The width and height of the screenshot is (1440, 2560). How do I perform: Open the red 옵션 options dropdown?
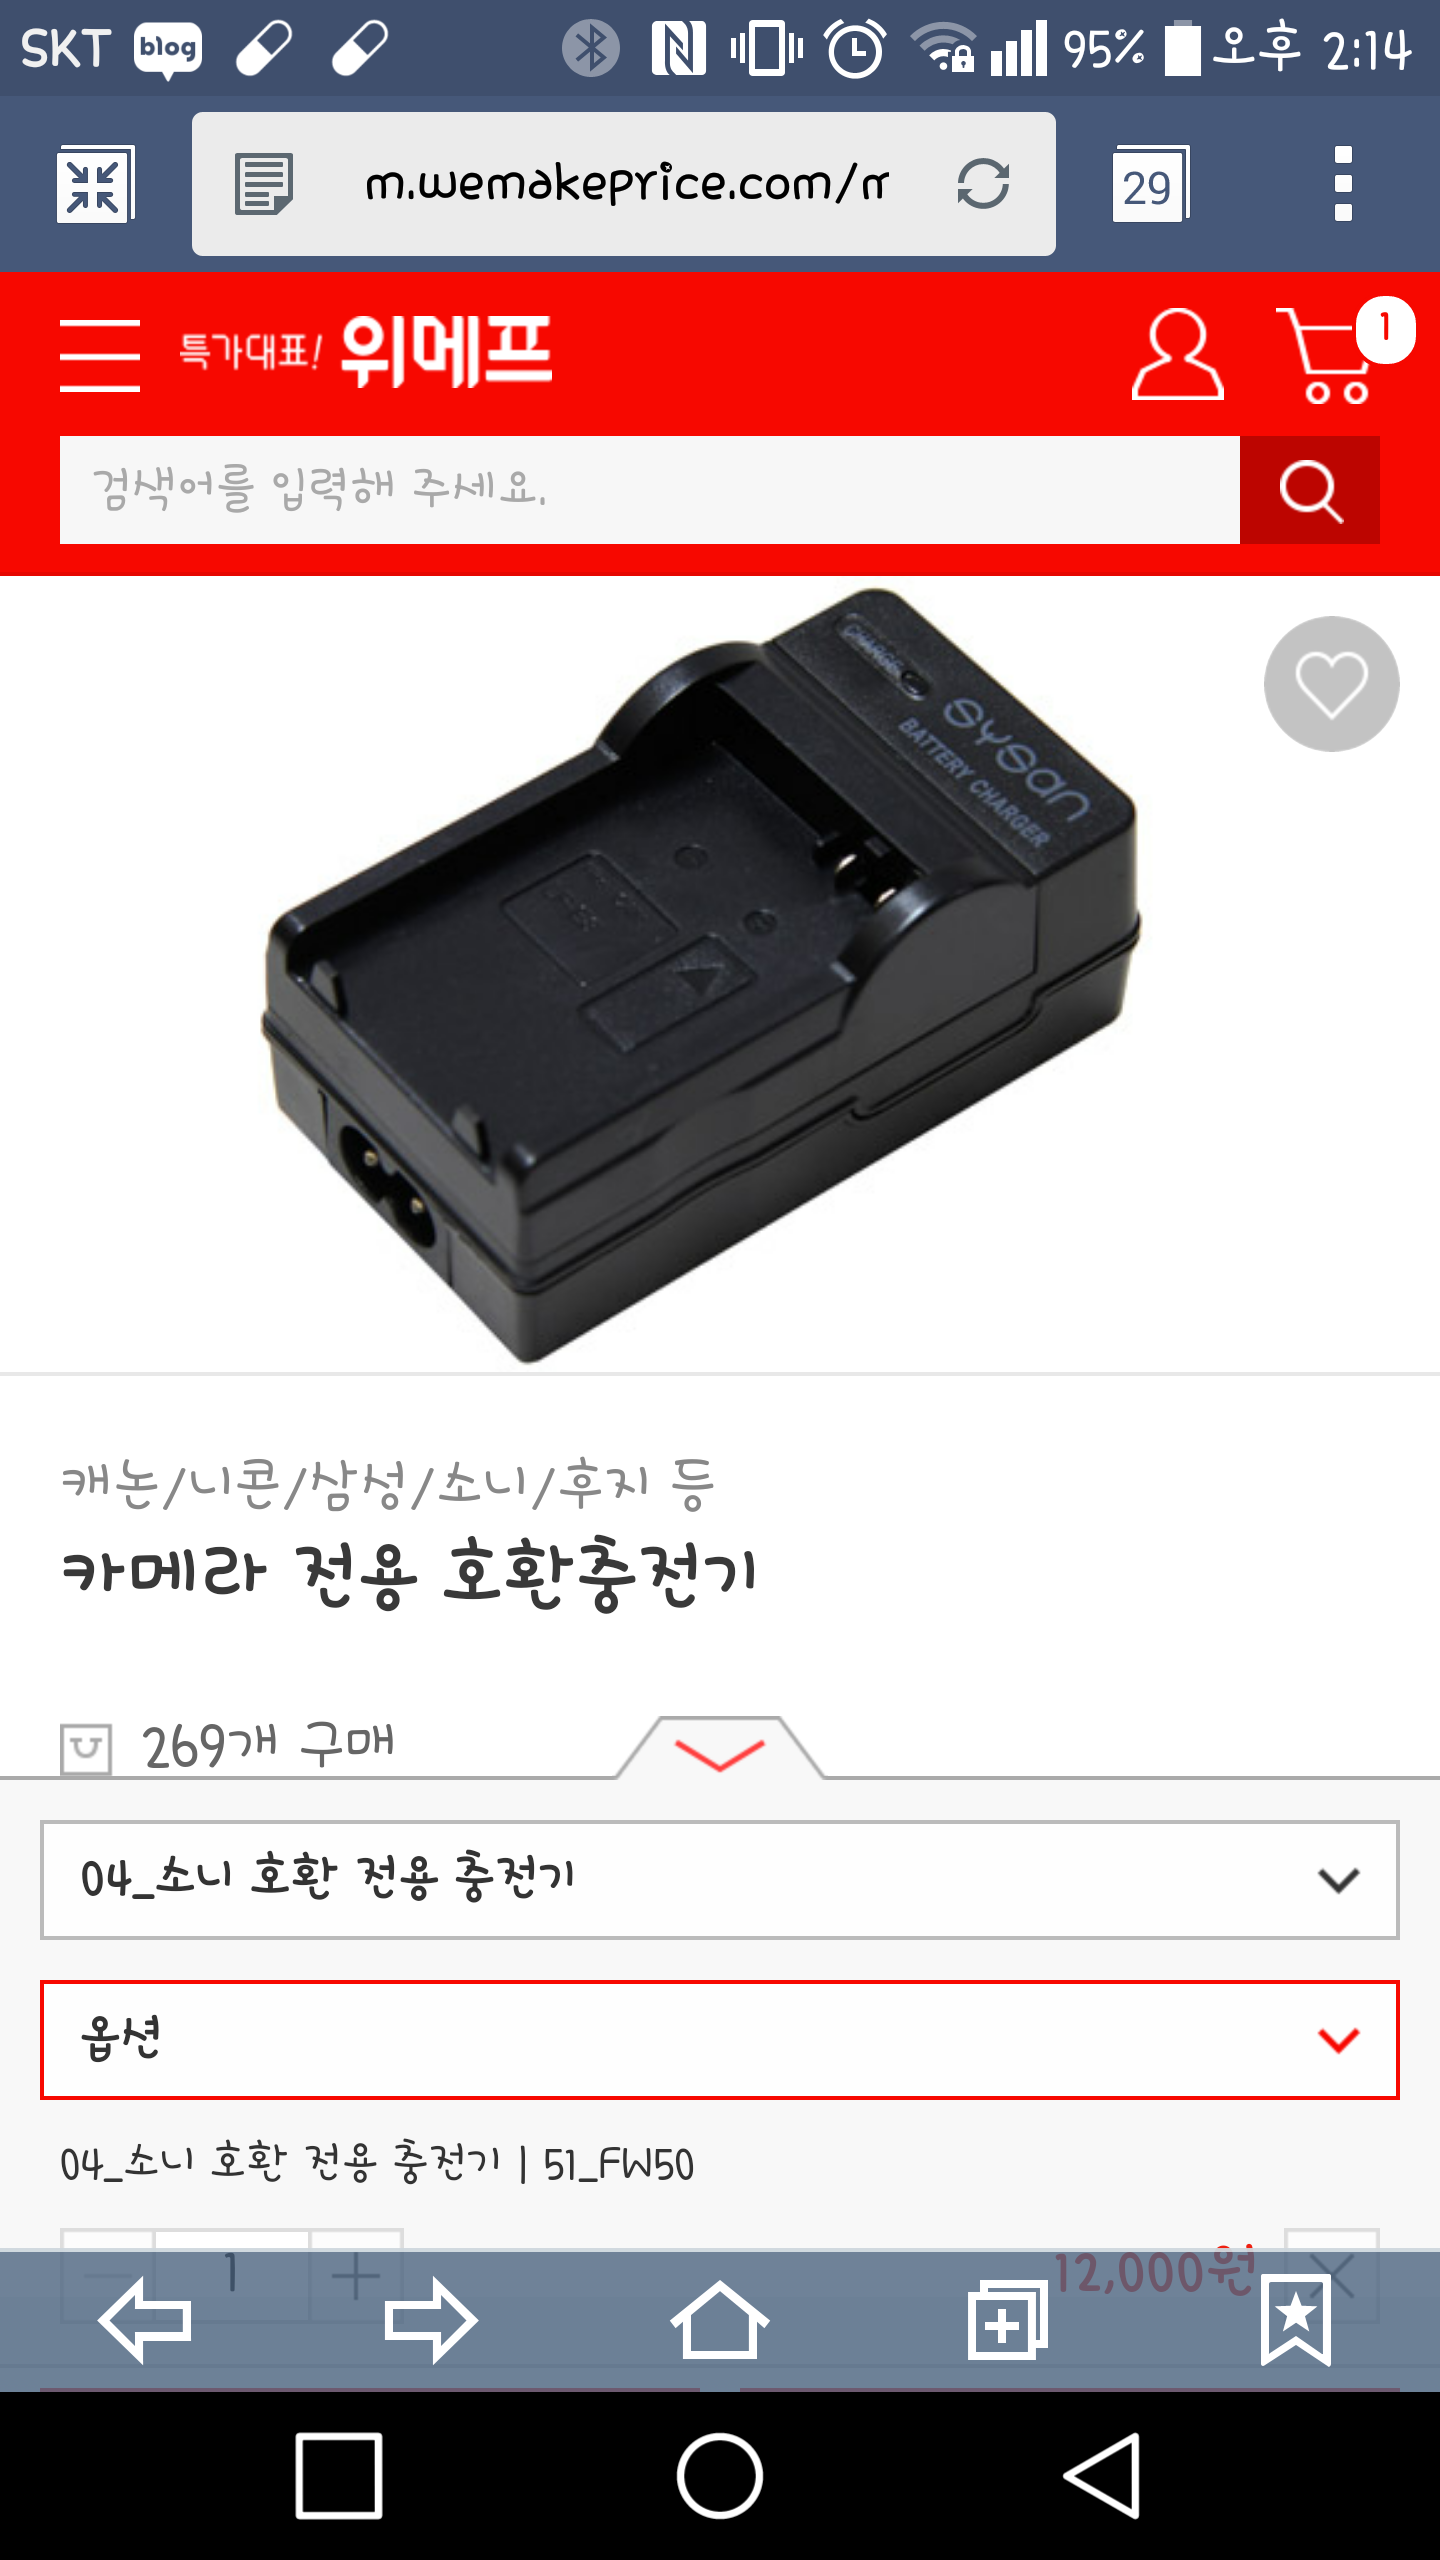(719, 2040)
